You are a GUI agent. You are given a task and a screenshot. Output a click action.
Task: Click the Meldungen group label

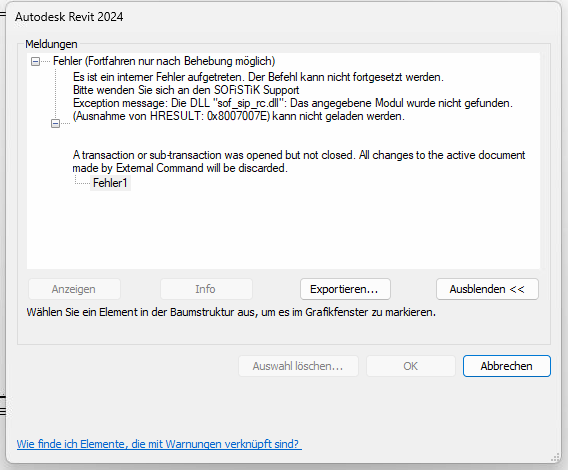pos(51,44)
